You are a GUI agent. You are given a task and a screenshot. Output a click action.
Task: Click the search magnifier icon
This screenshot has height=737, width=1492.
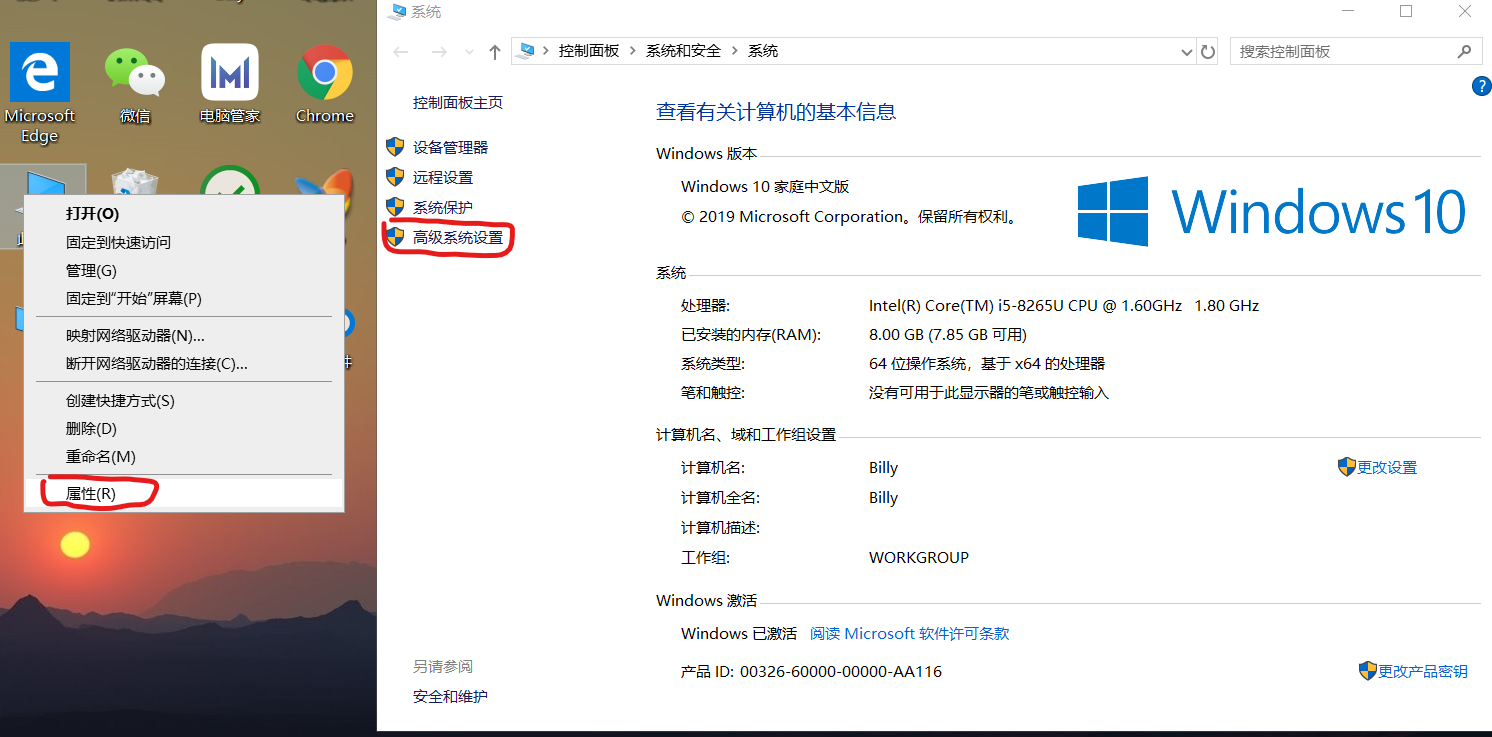click(x=1465, y=51)
